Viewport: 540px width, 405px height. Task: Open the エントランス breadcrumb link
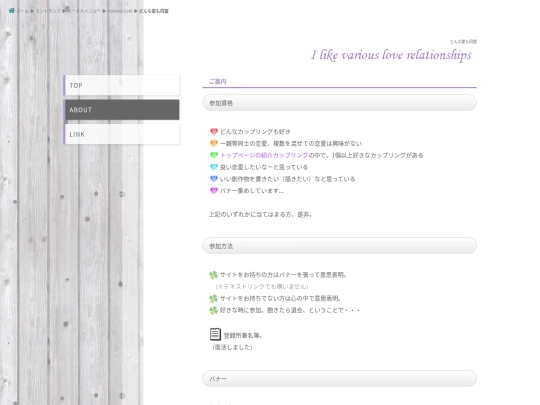click(48, 11)
